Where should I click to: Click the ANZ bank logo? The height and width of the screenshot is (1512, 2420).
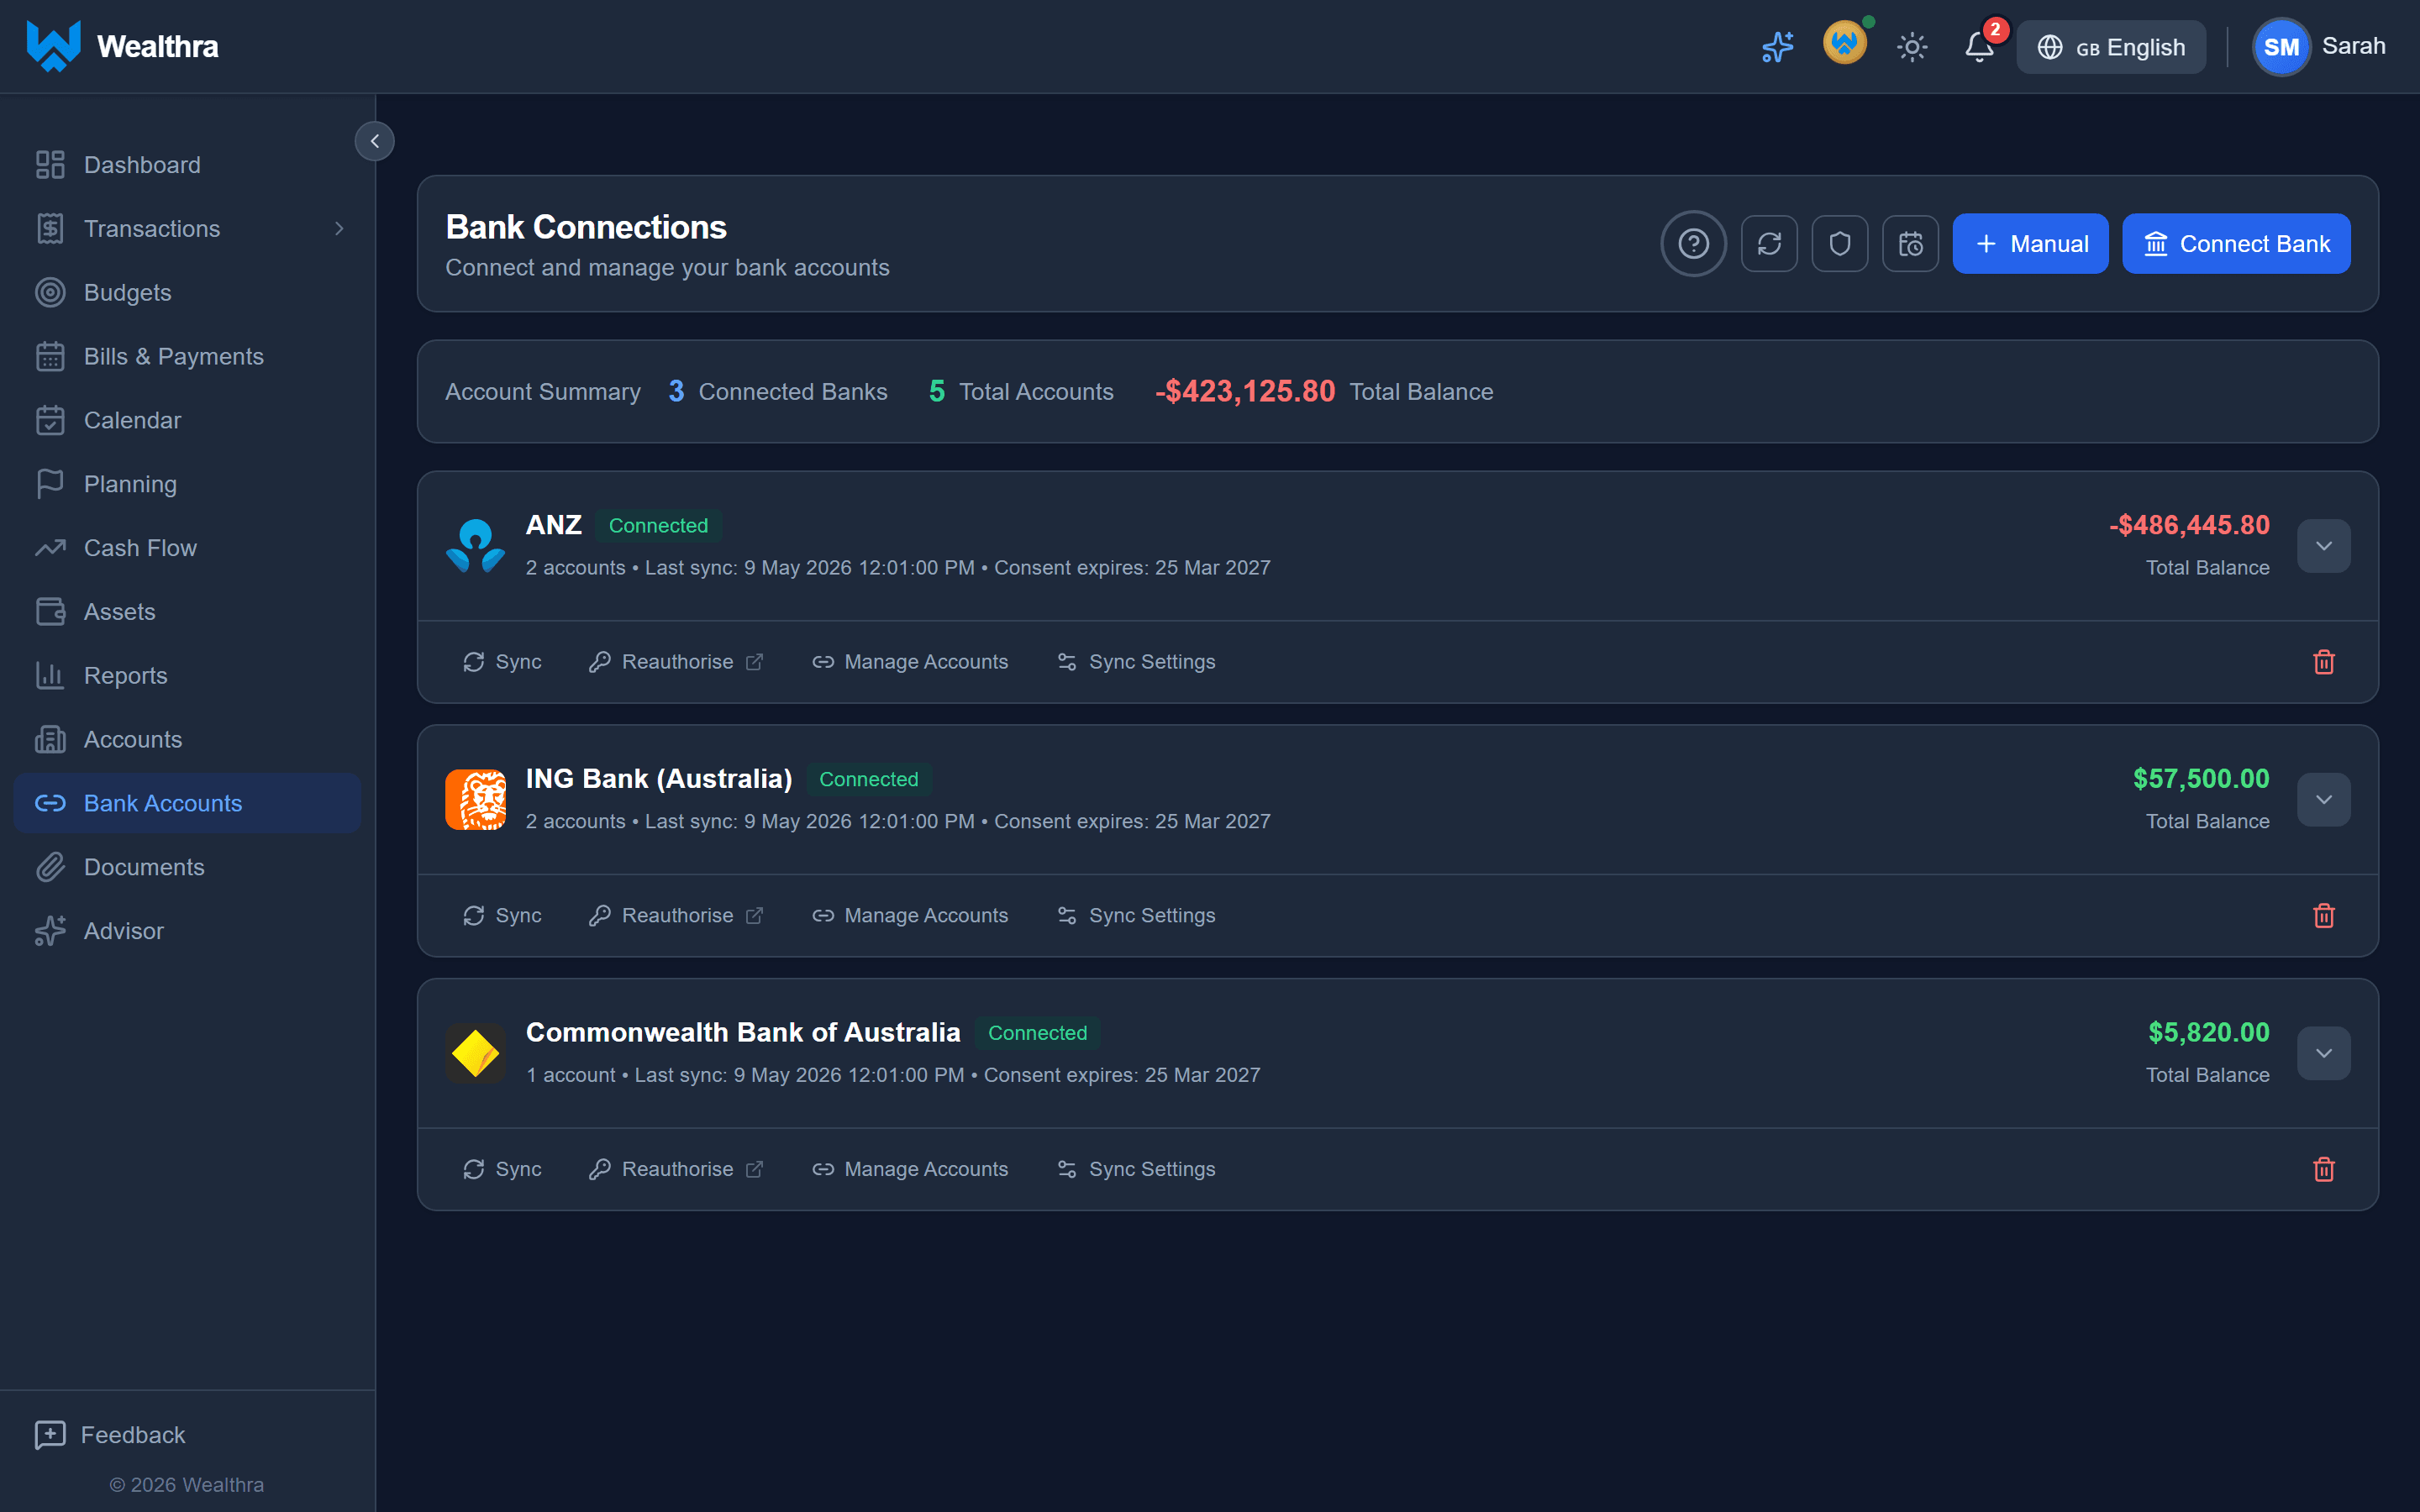point(475,546)
